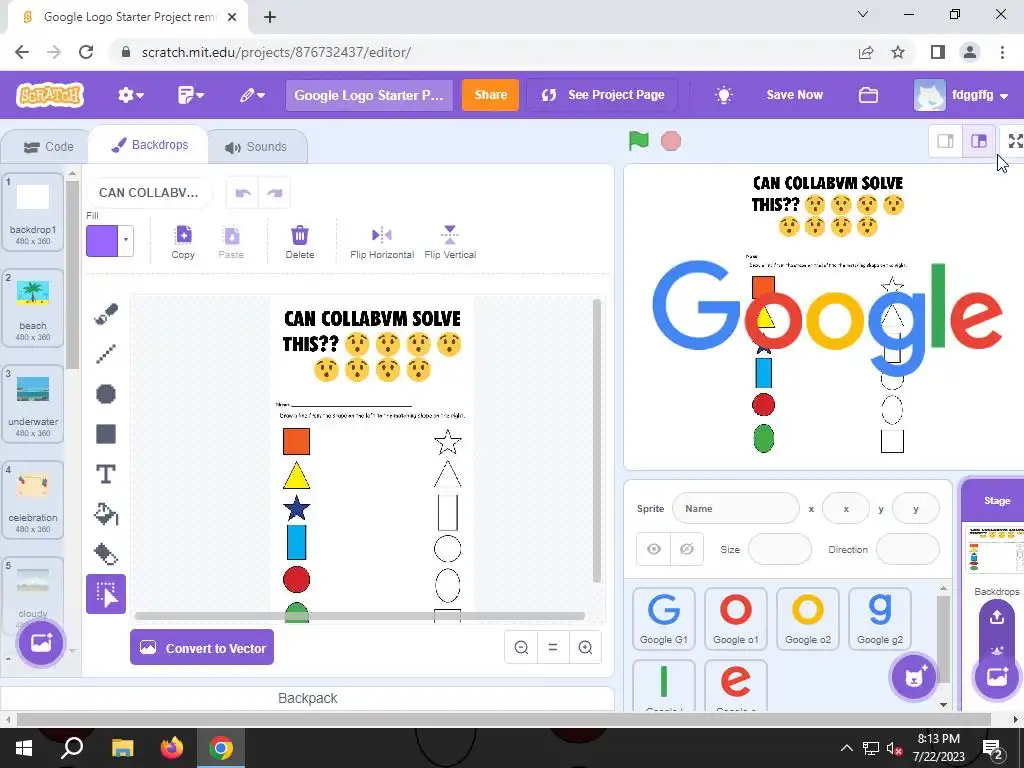Switch to small stage layout
The image size is (1024, 768).
click(x=945, y=141)
